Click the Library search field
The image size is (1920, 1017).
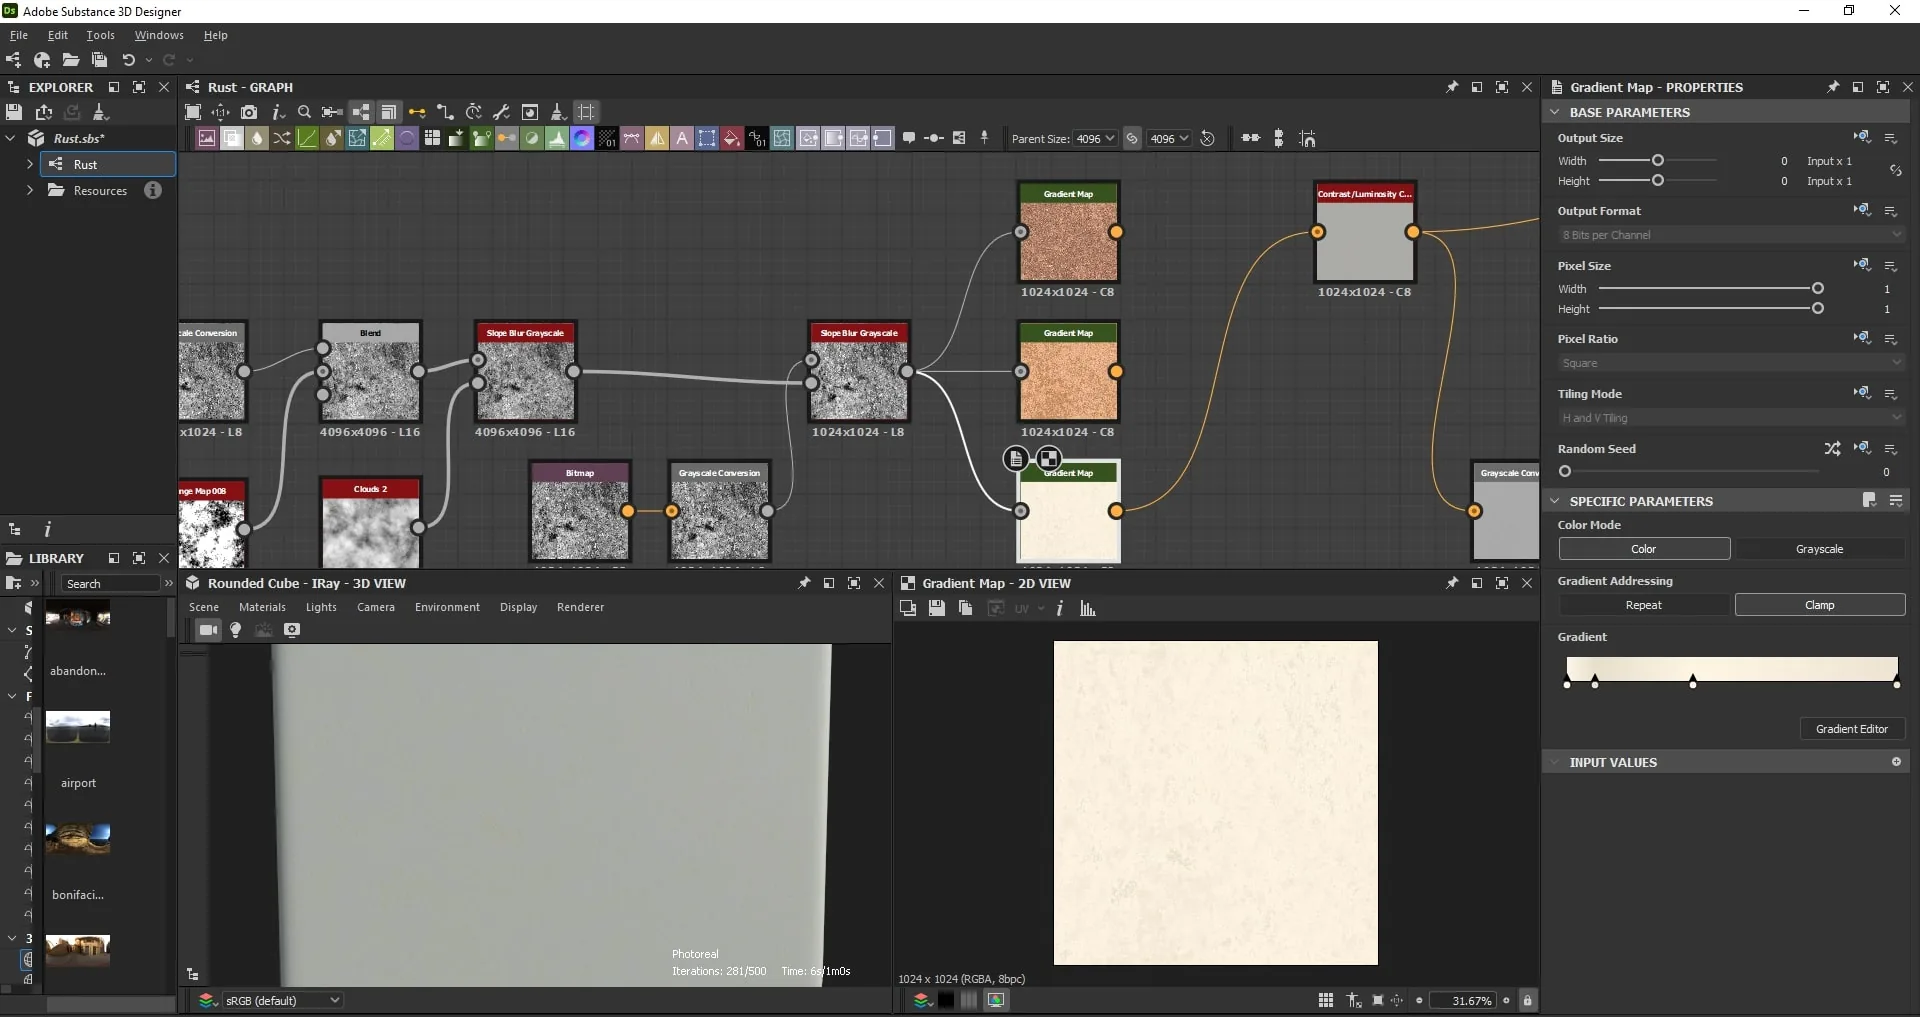111,583
